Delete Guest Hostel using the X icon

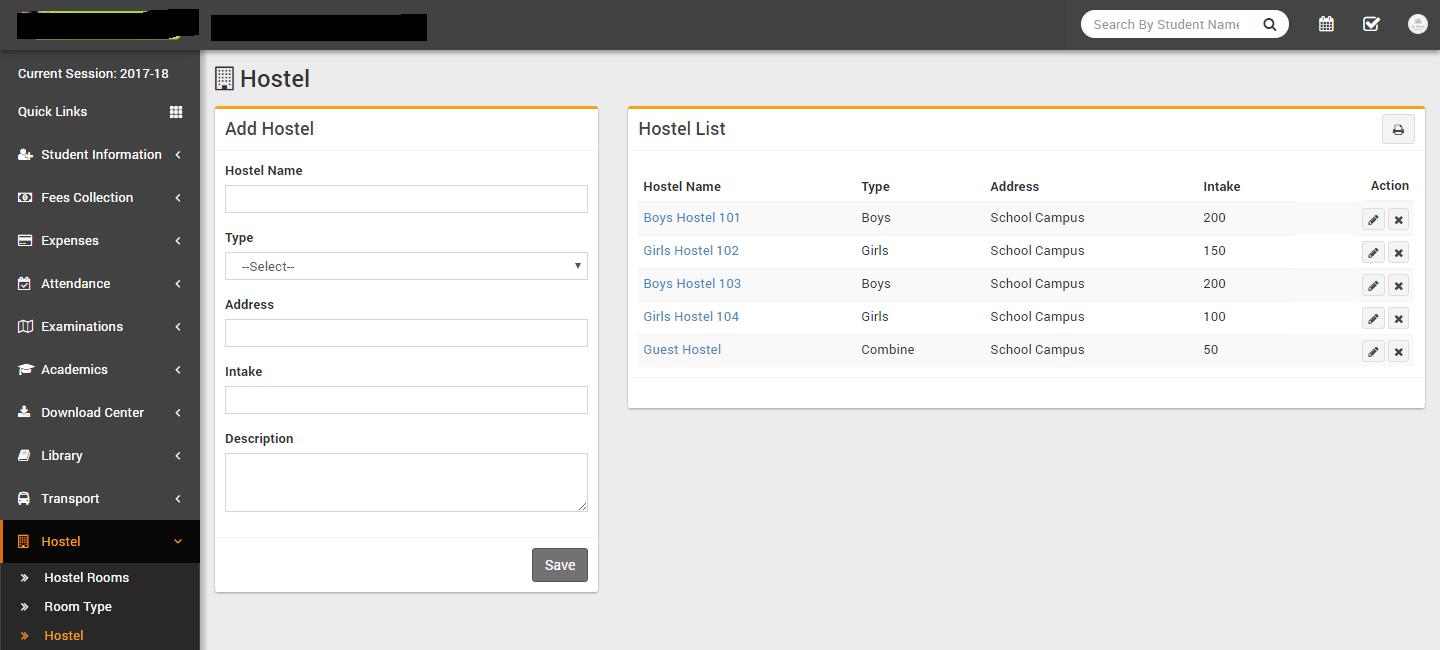point(1398,352)
